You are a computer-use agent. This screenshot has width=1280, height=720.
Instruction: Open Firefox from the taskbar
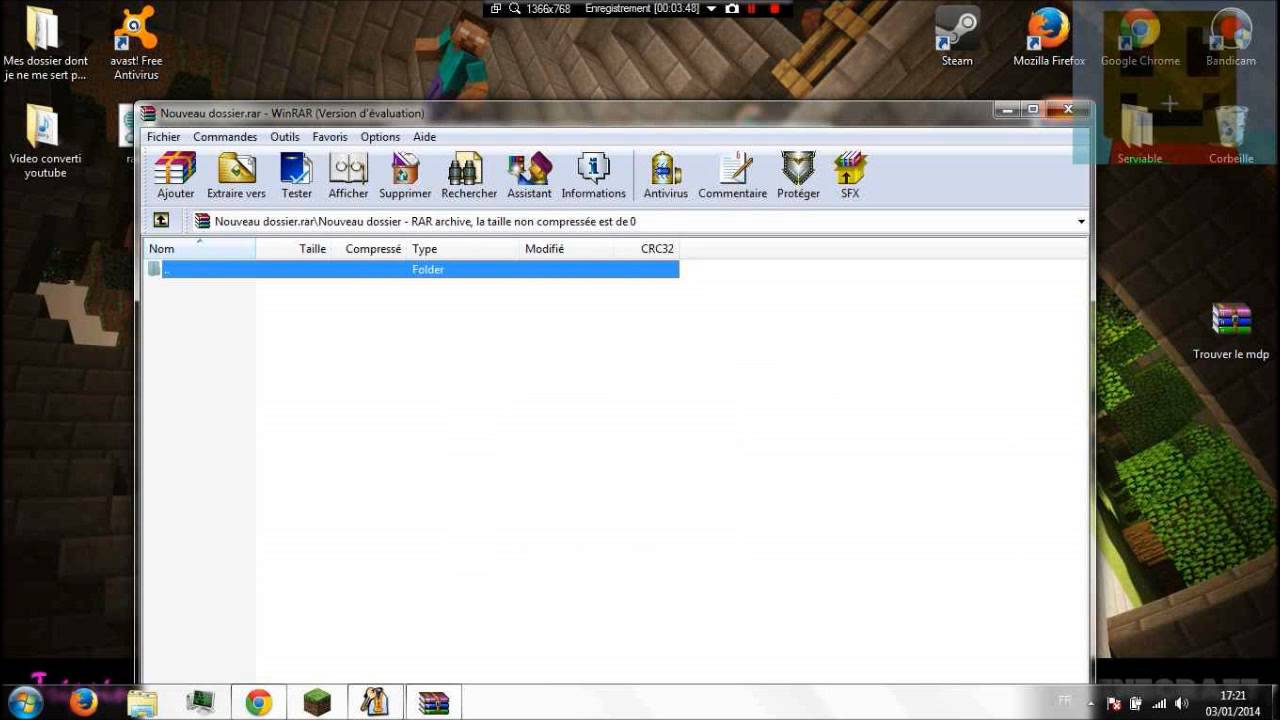click(x=84, y=702)
